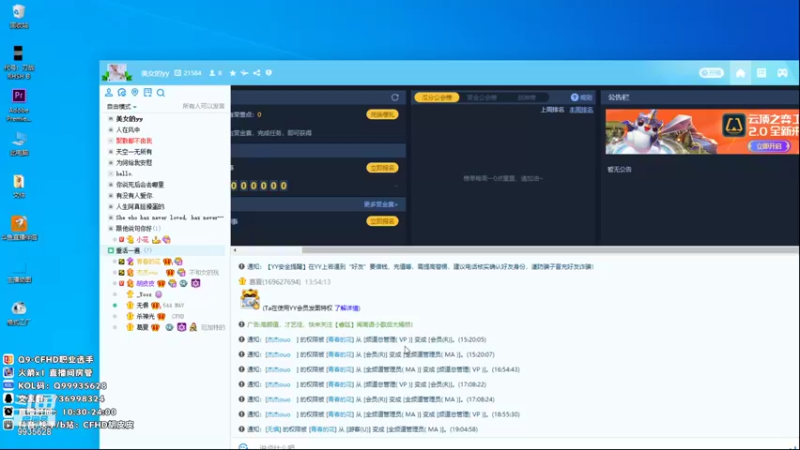The height and width of the screenshot is (450, 800).
Task: Click the scrollbar left arrow under the panel
Action: [235, 250]
